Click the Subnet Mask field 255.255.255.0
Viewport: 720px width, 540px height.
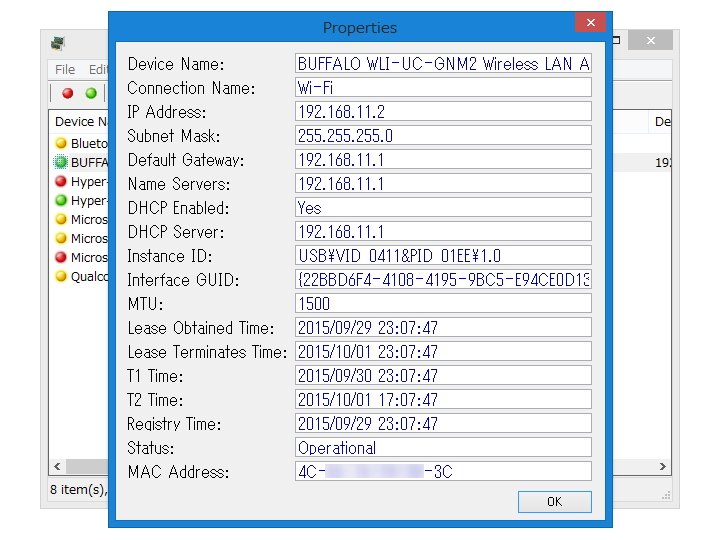443,135
